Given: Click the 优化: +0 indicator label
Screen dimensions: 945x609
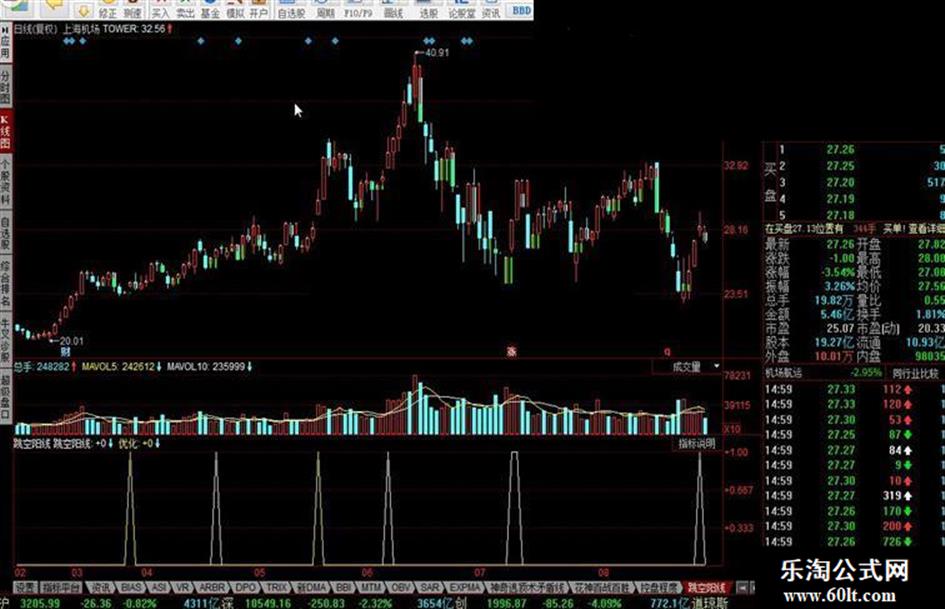Looking at the screenshot, I should click(x=137, y=444).
